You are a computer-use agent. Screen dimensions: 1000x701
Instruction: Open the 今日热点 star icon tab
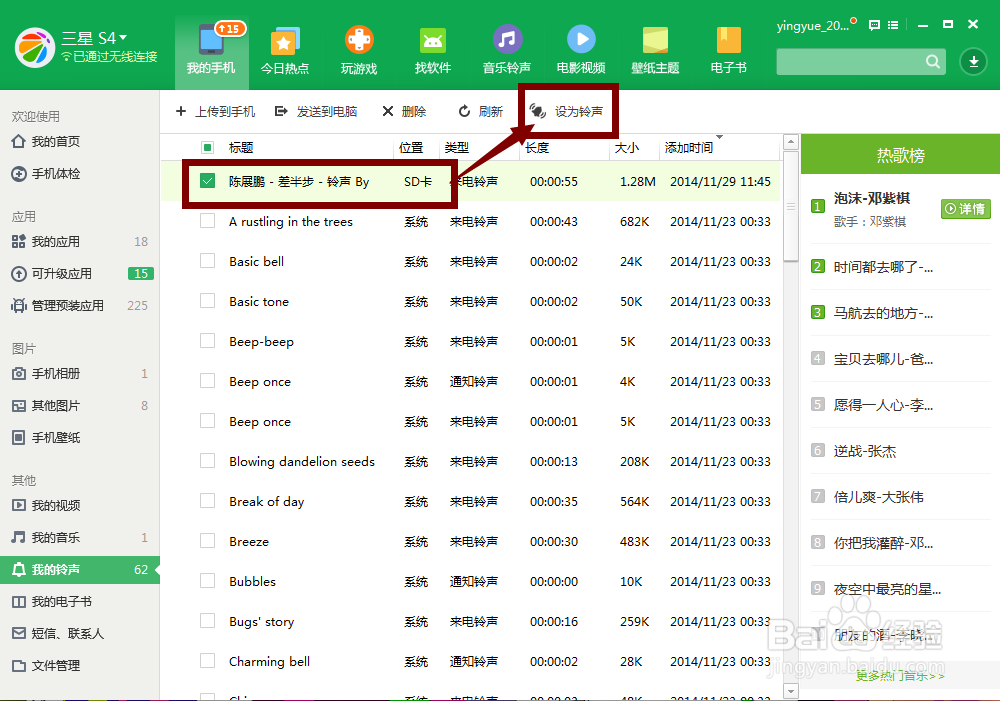(284, 42)
